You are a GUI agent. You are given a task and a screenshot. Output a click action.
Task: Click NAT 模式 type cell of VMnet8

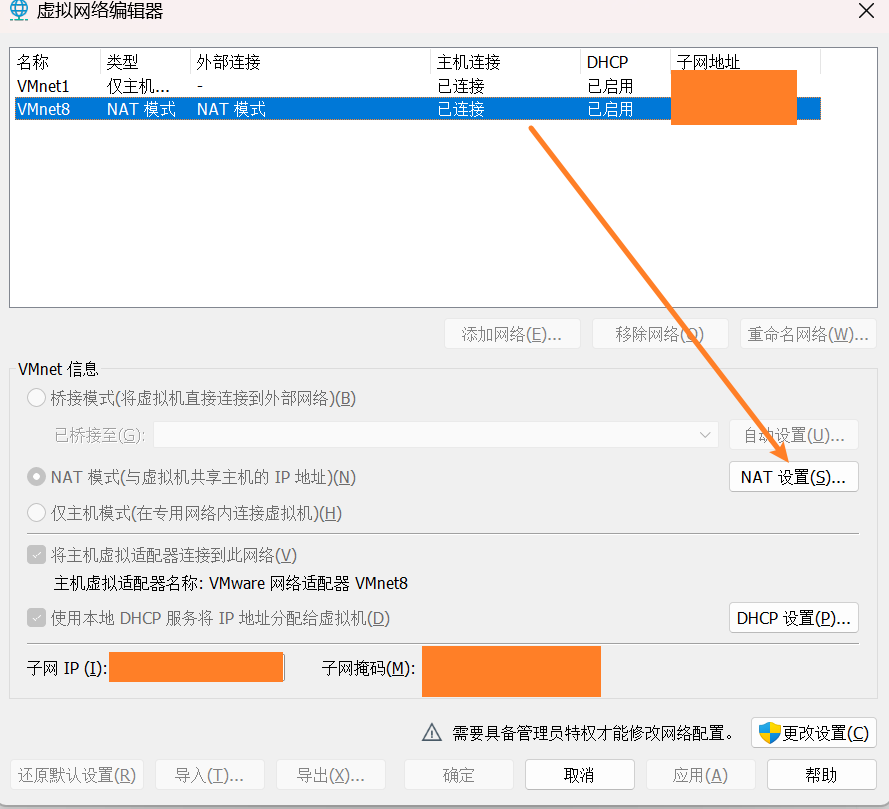(x=141, y=109)
